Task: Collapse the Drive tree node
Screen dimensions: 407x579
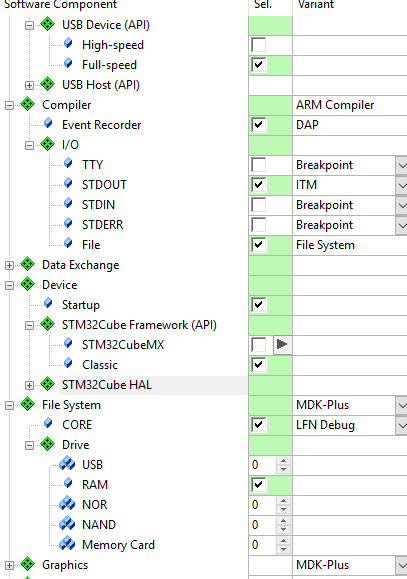Action: click(x=29, y=445)
